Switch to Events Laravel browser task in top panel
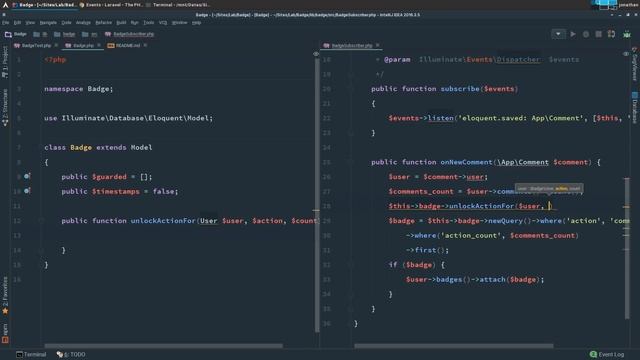Image resolution: width=640 pixels, height=360 pixels. [x=110, y=5]
